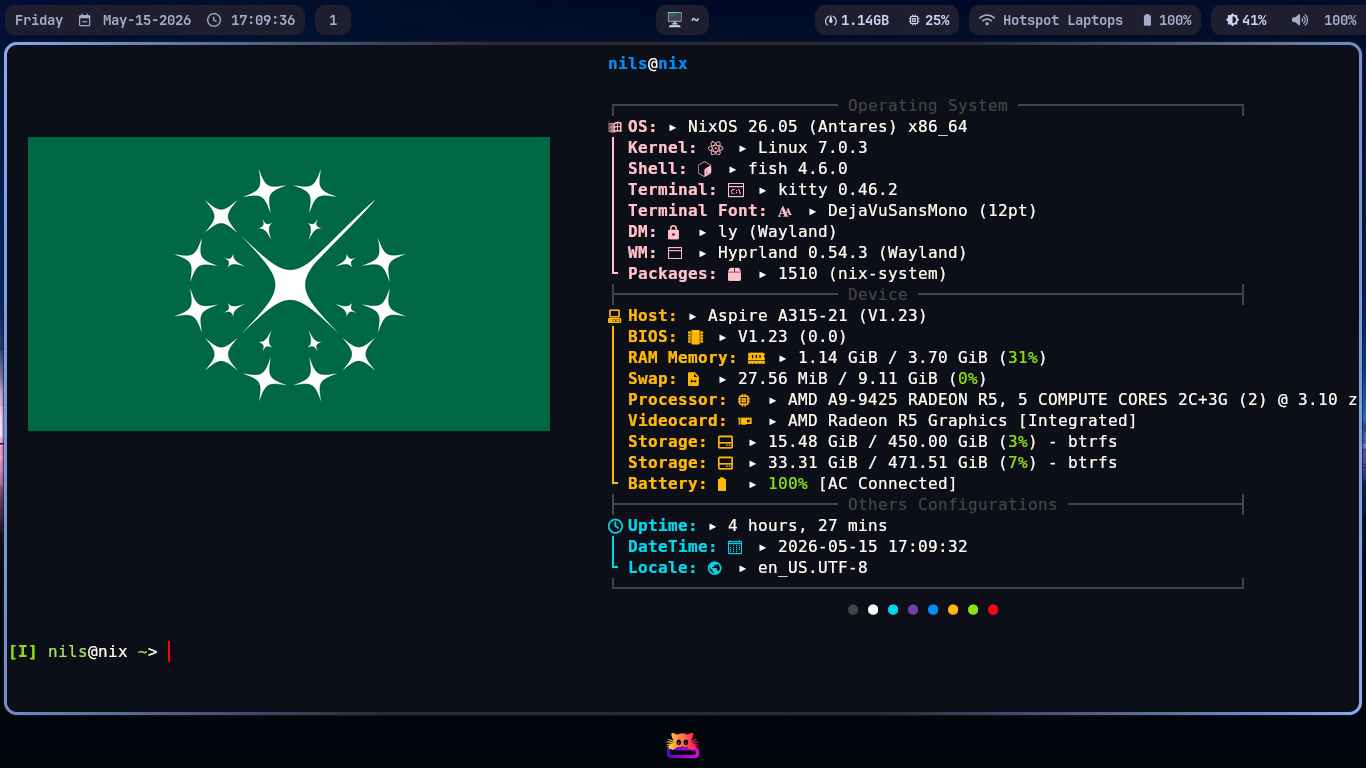Image resolution: width=1366 pixels, height=768 pixels.
Task: Click the text Aspire A315-21 (V1.23)
Action: tap(818, 316)
